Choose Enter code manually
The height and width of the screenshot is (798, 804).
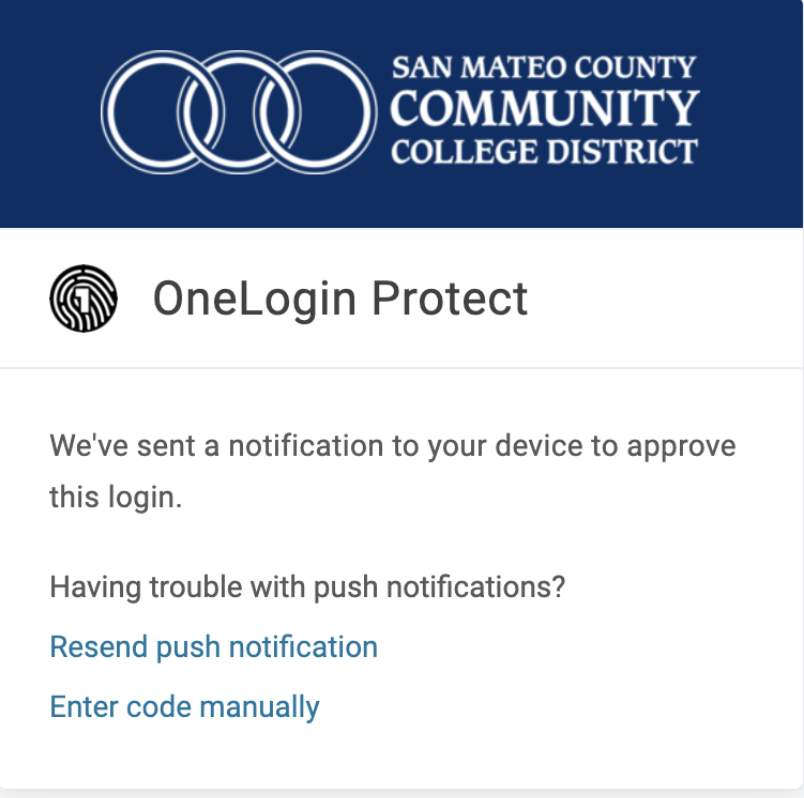[x=184, y=707]
